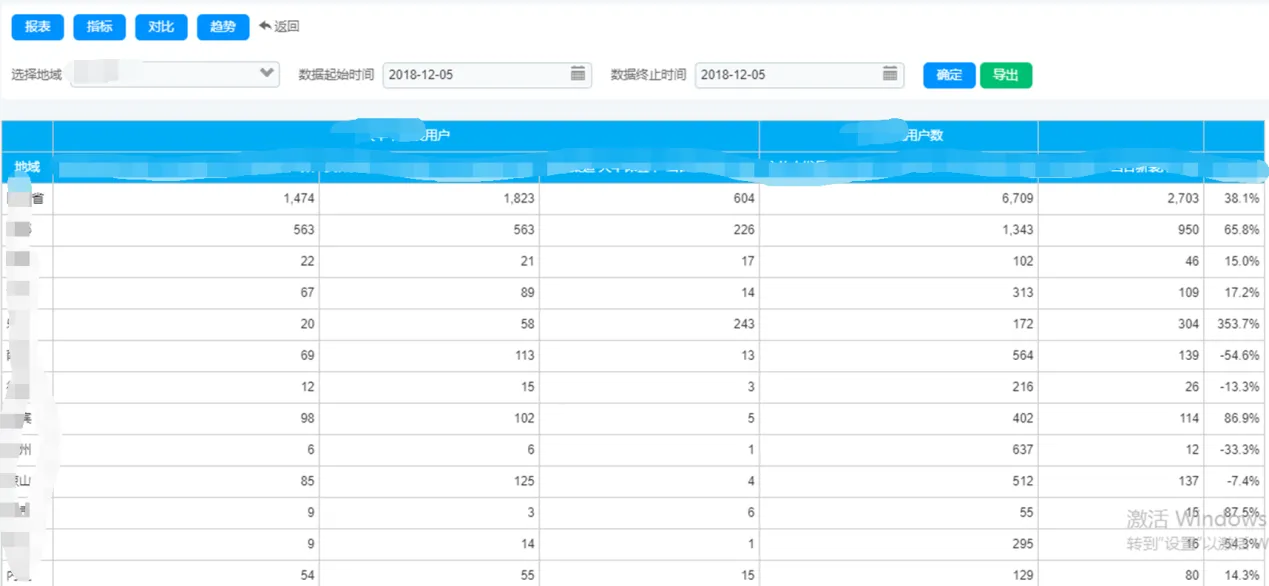
Task: Click the 返回 link text
Action: coord(287,27)
